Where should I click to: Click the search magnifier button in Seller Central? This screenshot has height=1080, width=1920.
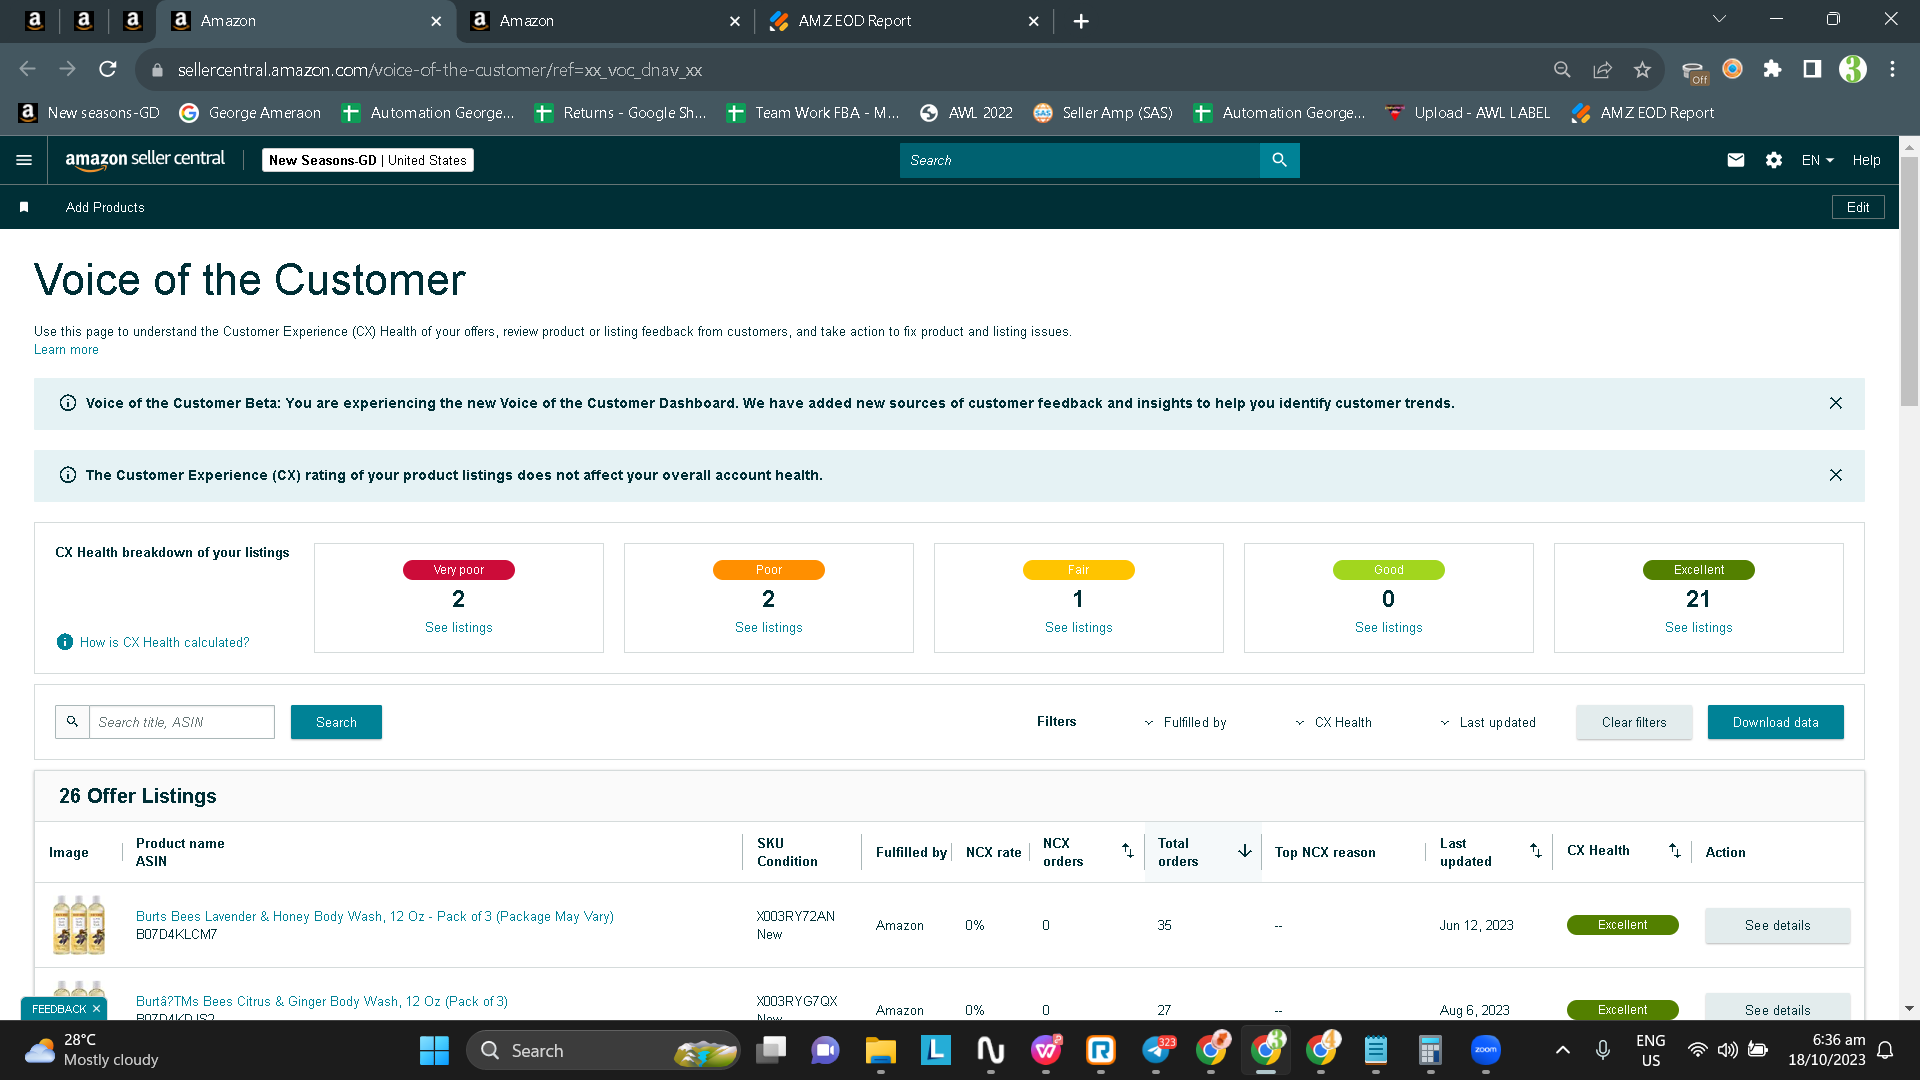point(1279,160)
